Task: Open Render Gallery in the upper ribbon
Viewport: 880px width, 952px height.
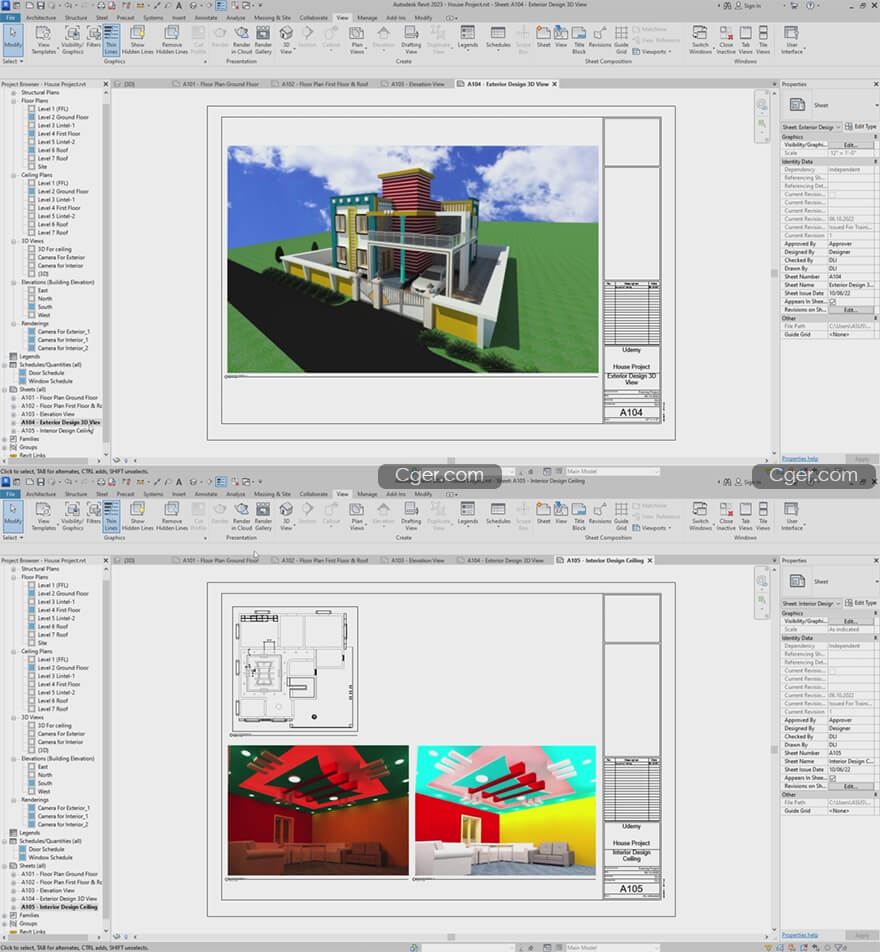Action: [263, 40]
